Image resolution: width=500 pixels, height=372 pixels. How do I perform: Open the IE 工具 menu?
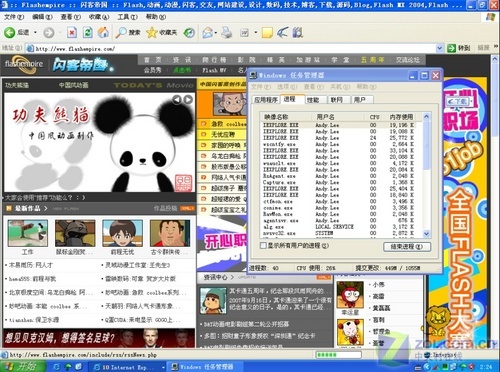pyautogui.click(x=127, y=17)
